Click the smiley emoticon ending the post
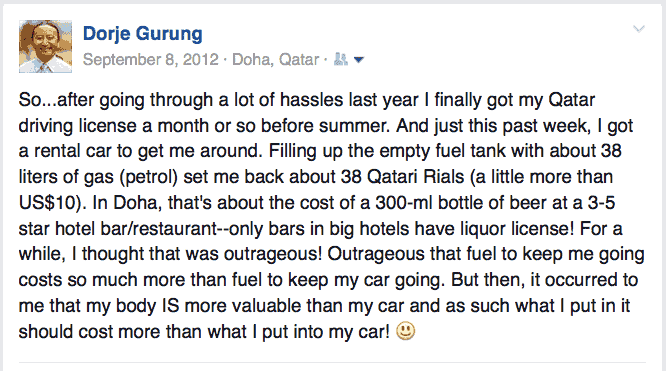The width and height of the screenshot is (666, 371). [406, 331]
